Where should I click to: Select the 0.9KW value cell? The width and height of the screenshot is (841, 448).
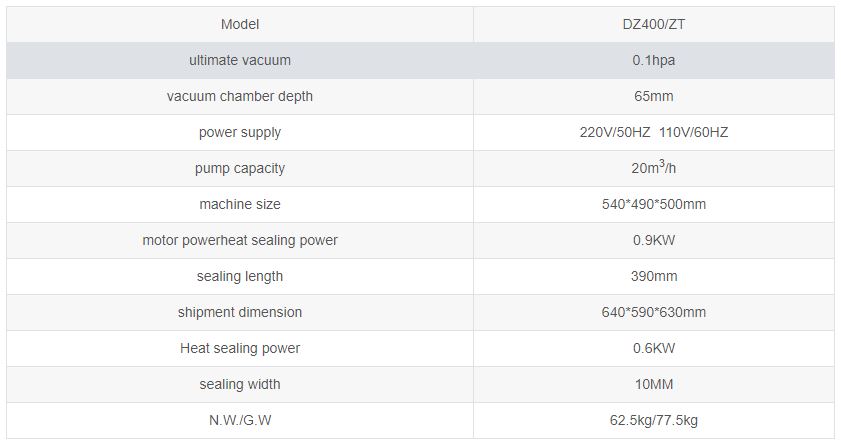(654, 240)
